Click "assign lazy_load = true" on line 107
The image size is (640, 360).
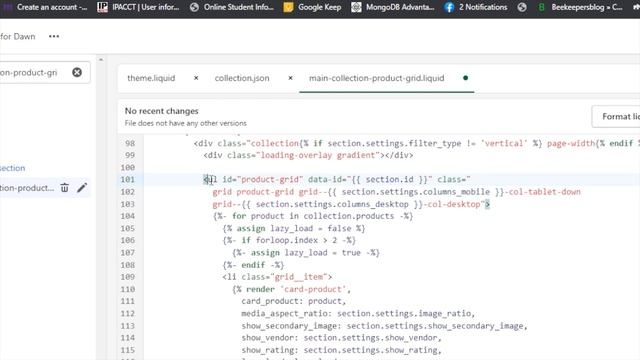tap(306, 253)
